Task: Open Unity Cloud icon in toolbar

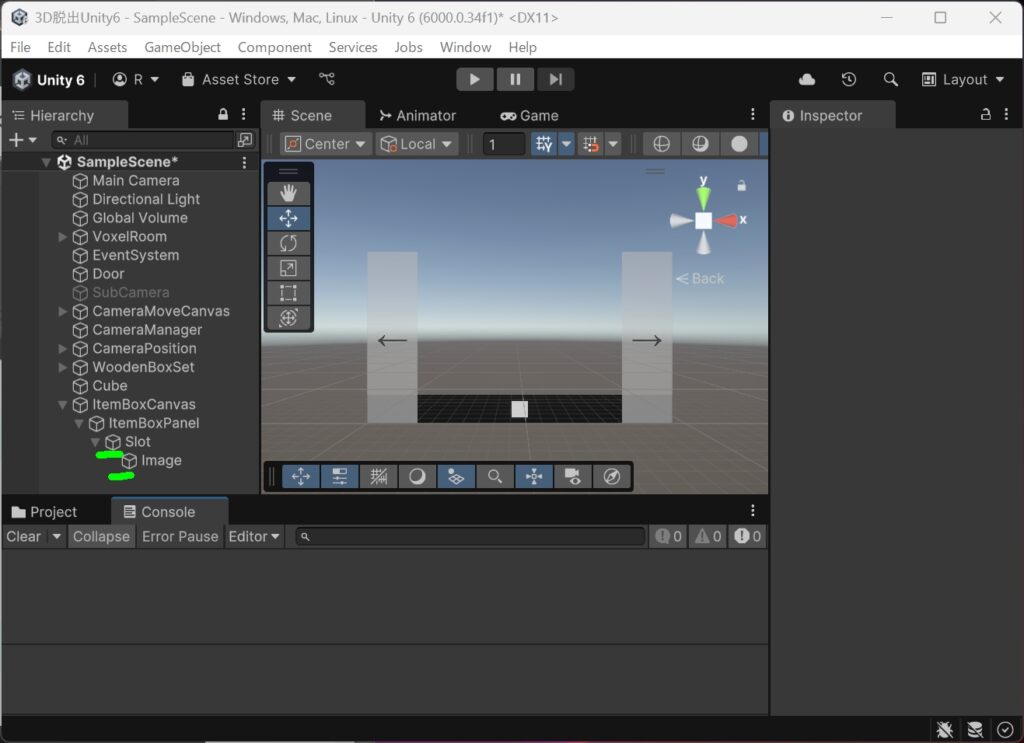Action: [807, 80]
